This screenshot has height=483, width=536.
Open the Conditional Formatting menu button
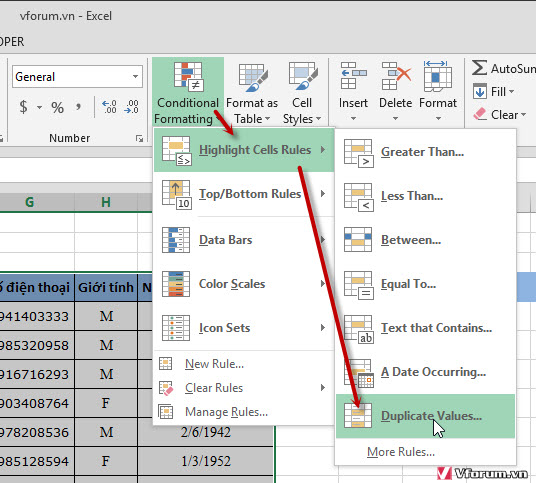[x=188, y=92]
